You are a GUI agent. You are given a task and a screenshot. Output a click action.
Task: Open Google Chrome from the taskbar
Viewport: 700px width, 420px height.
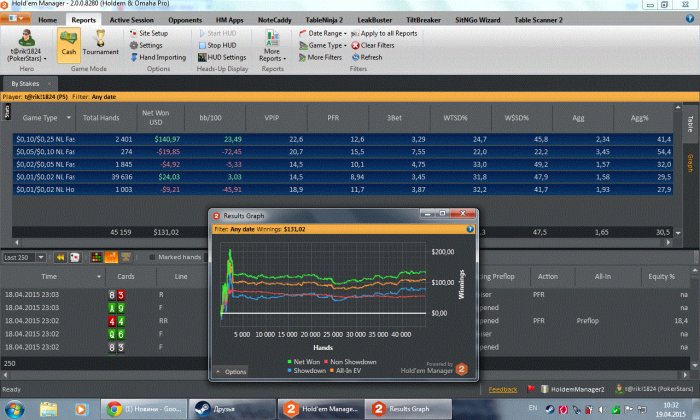tap(144, 409)
